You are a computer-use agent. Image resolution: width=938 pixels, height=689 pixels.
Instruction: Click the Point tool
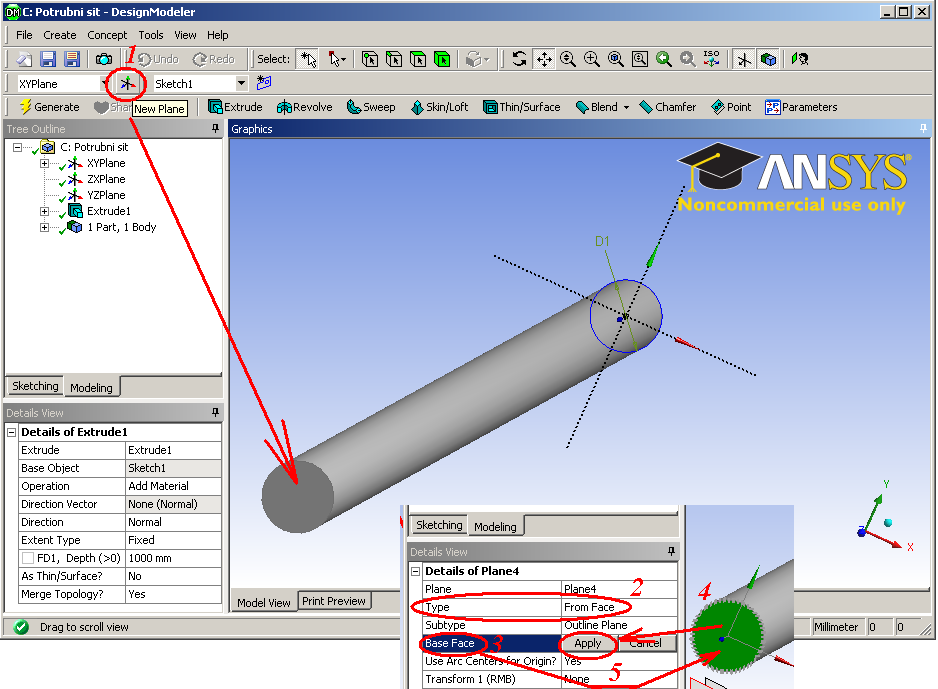730,107
